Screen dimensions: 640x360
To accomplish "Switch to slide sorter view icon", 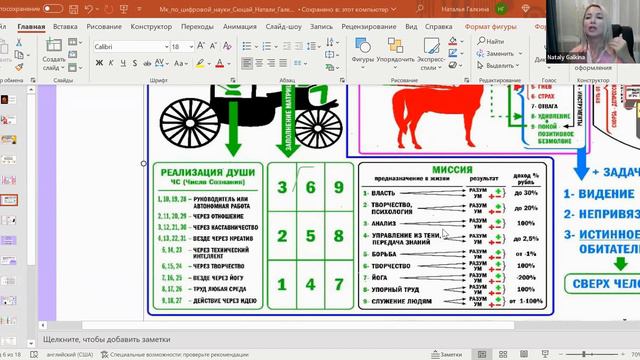I will tap(503, 354).
